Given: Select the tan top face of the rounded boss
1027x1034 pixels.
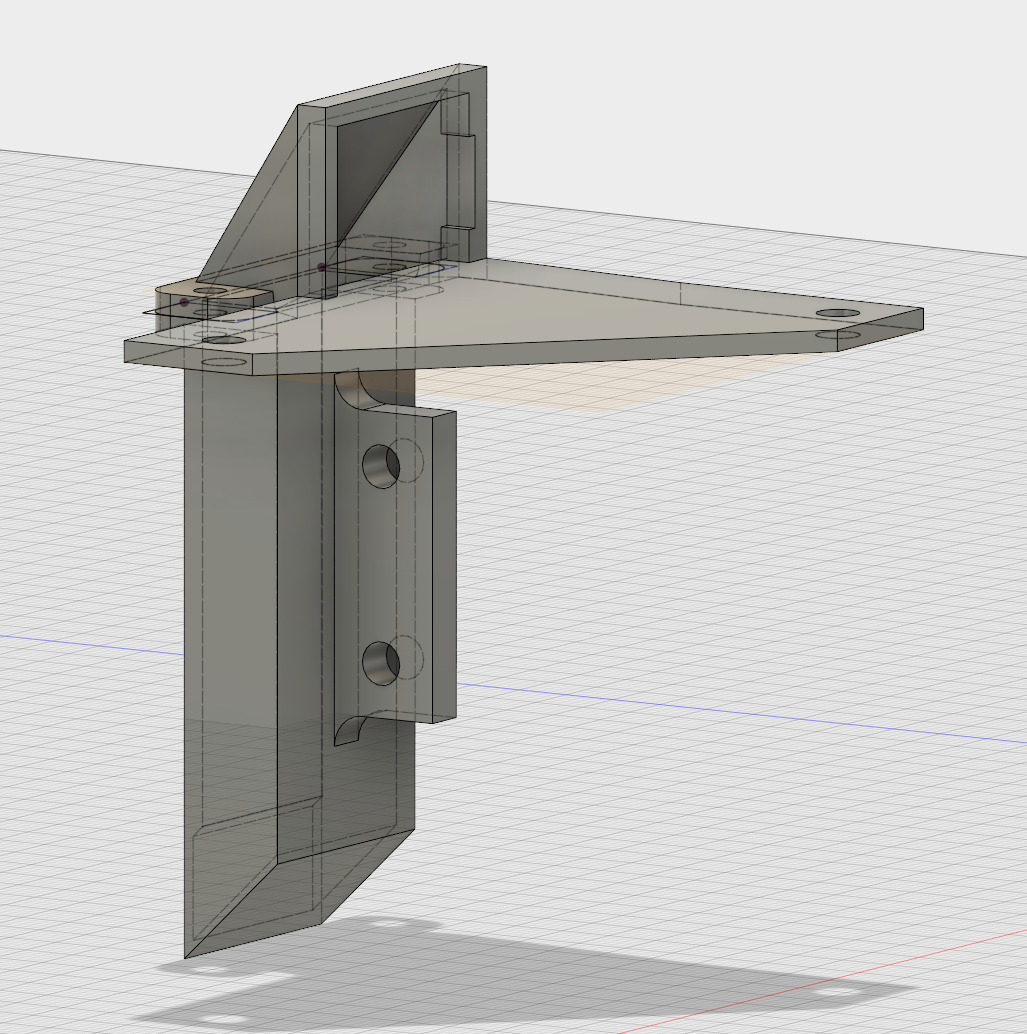Looking at the screenshot, I should [211, 290].
